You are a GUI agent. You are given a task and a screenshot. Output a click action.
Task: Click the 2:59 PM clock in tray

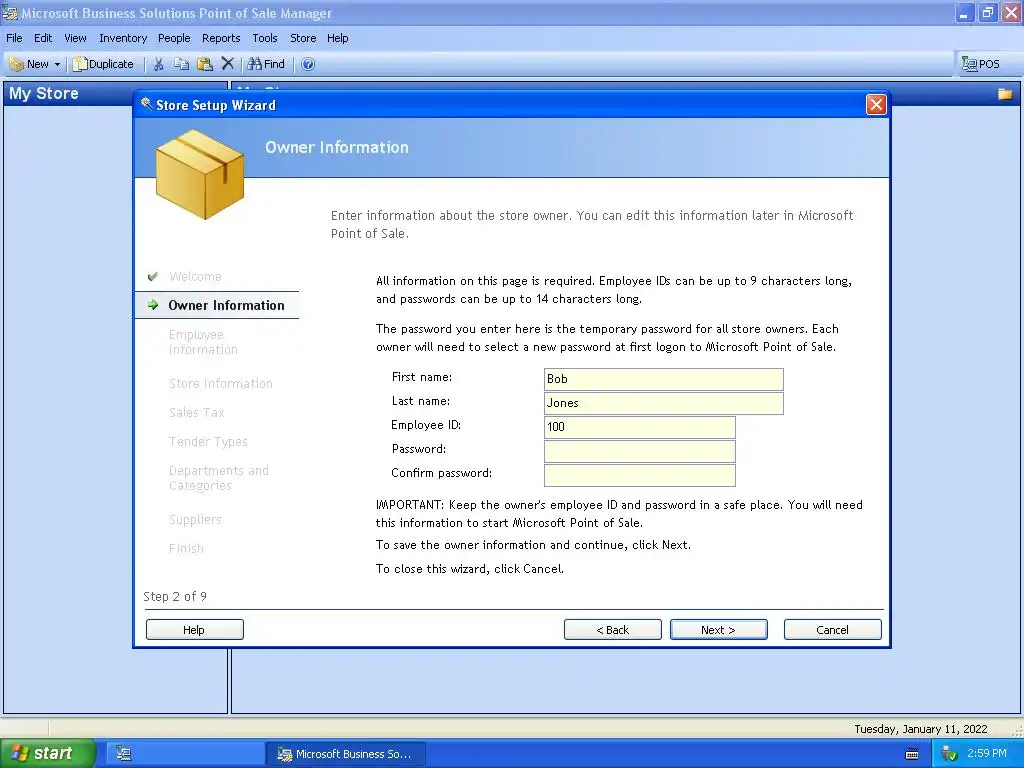987,754
